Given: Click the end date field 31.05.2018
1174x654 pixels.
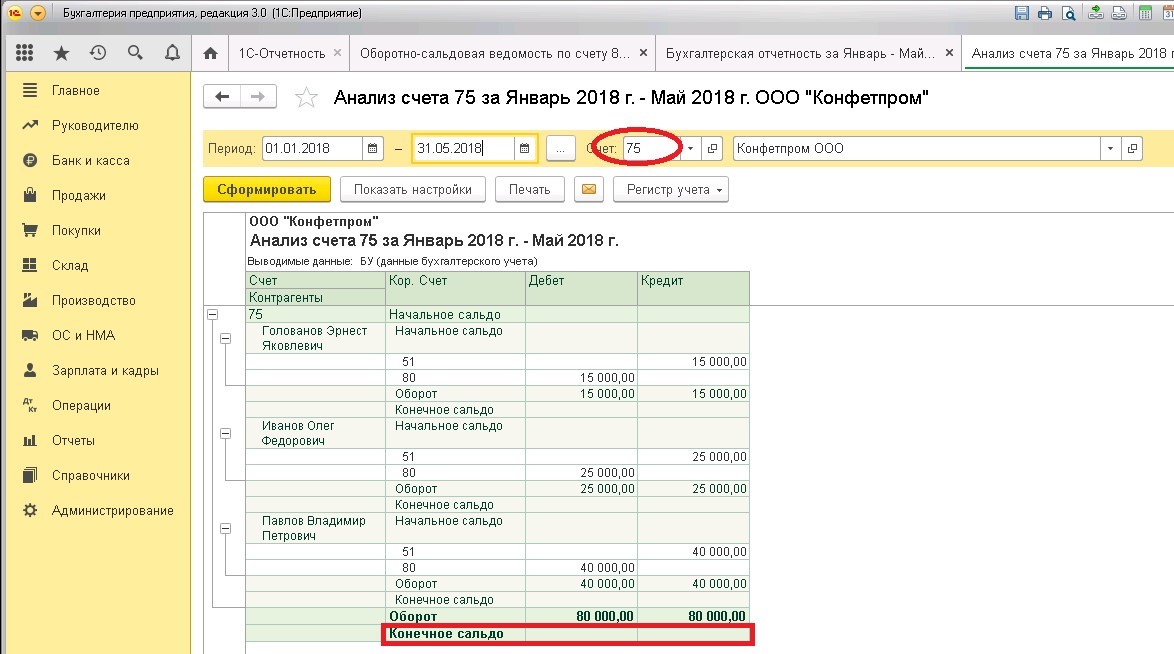Looking at the screenshot, I should [463, 148].
